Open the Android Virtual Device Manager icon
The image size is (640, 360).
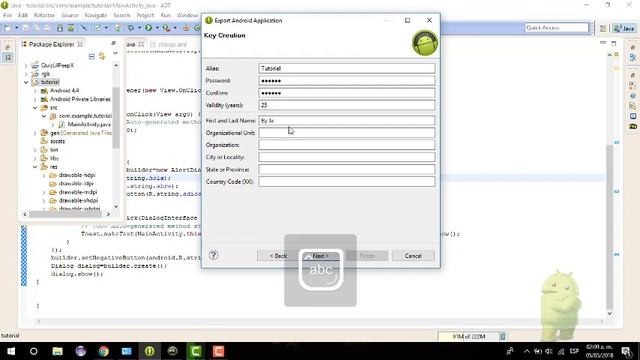71,28
